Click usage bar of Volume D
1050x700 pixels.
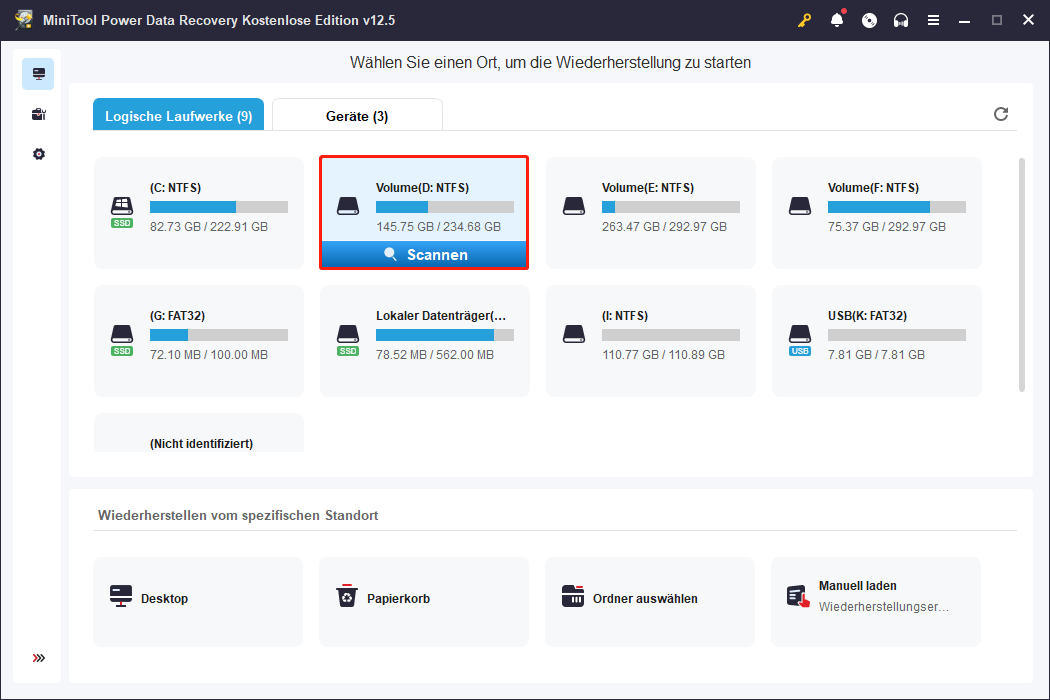[x=445, y=207]
